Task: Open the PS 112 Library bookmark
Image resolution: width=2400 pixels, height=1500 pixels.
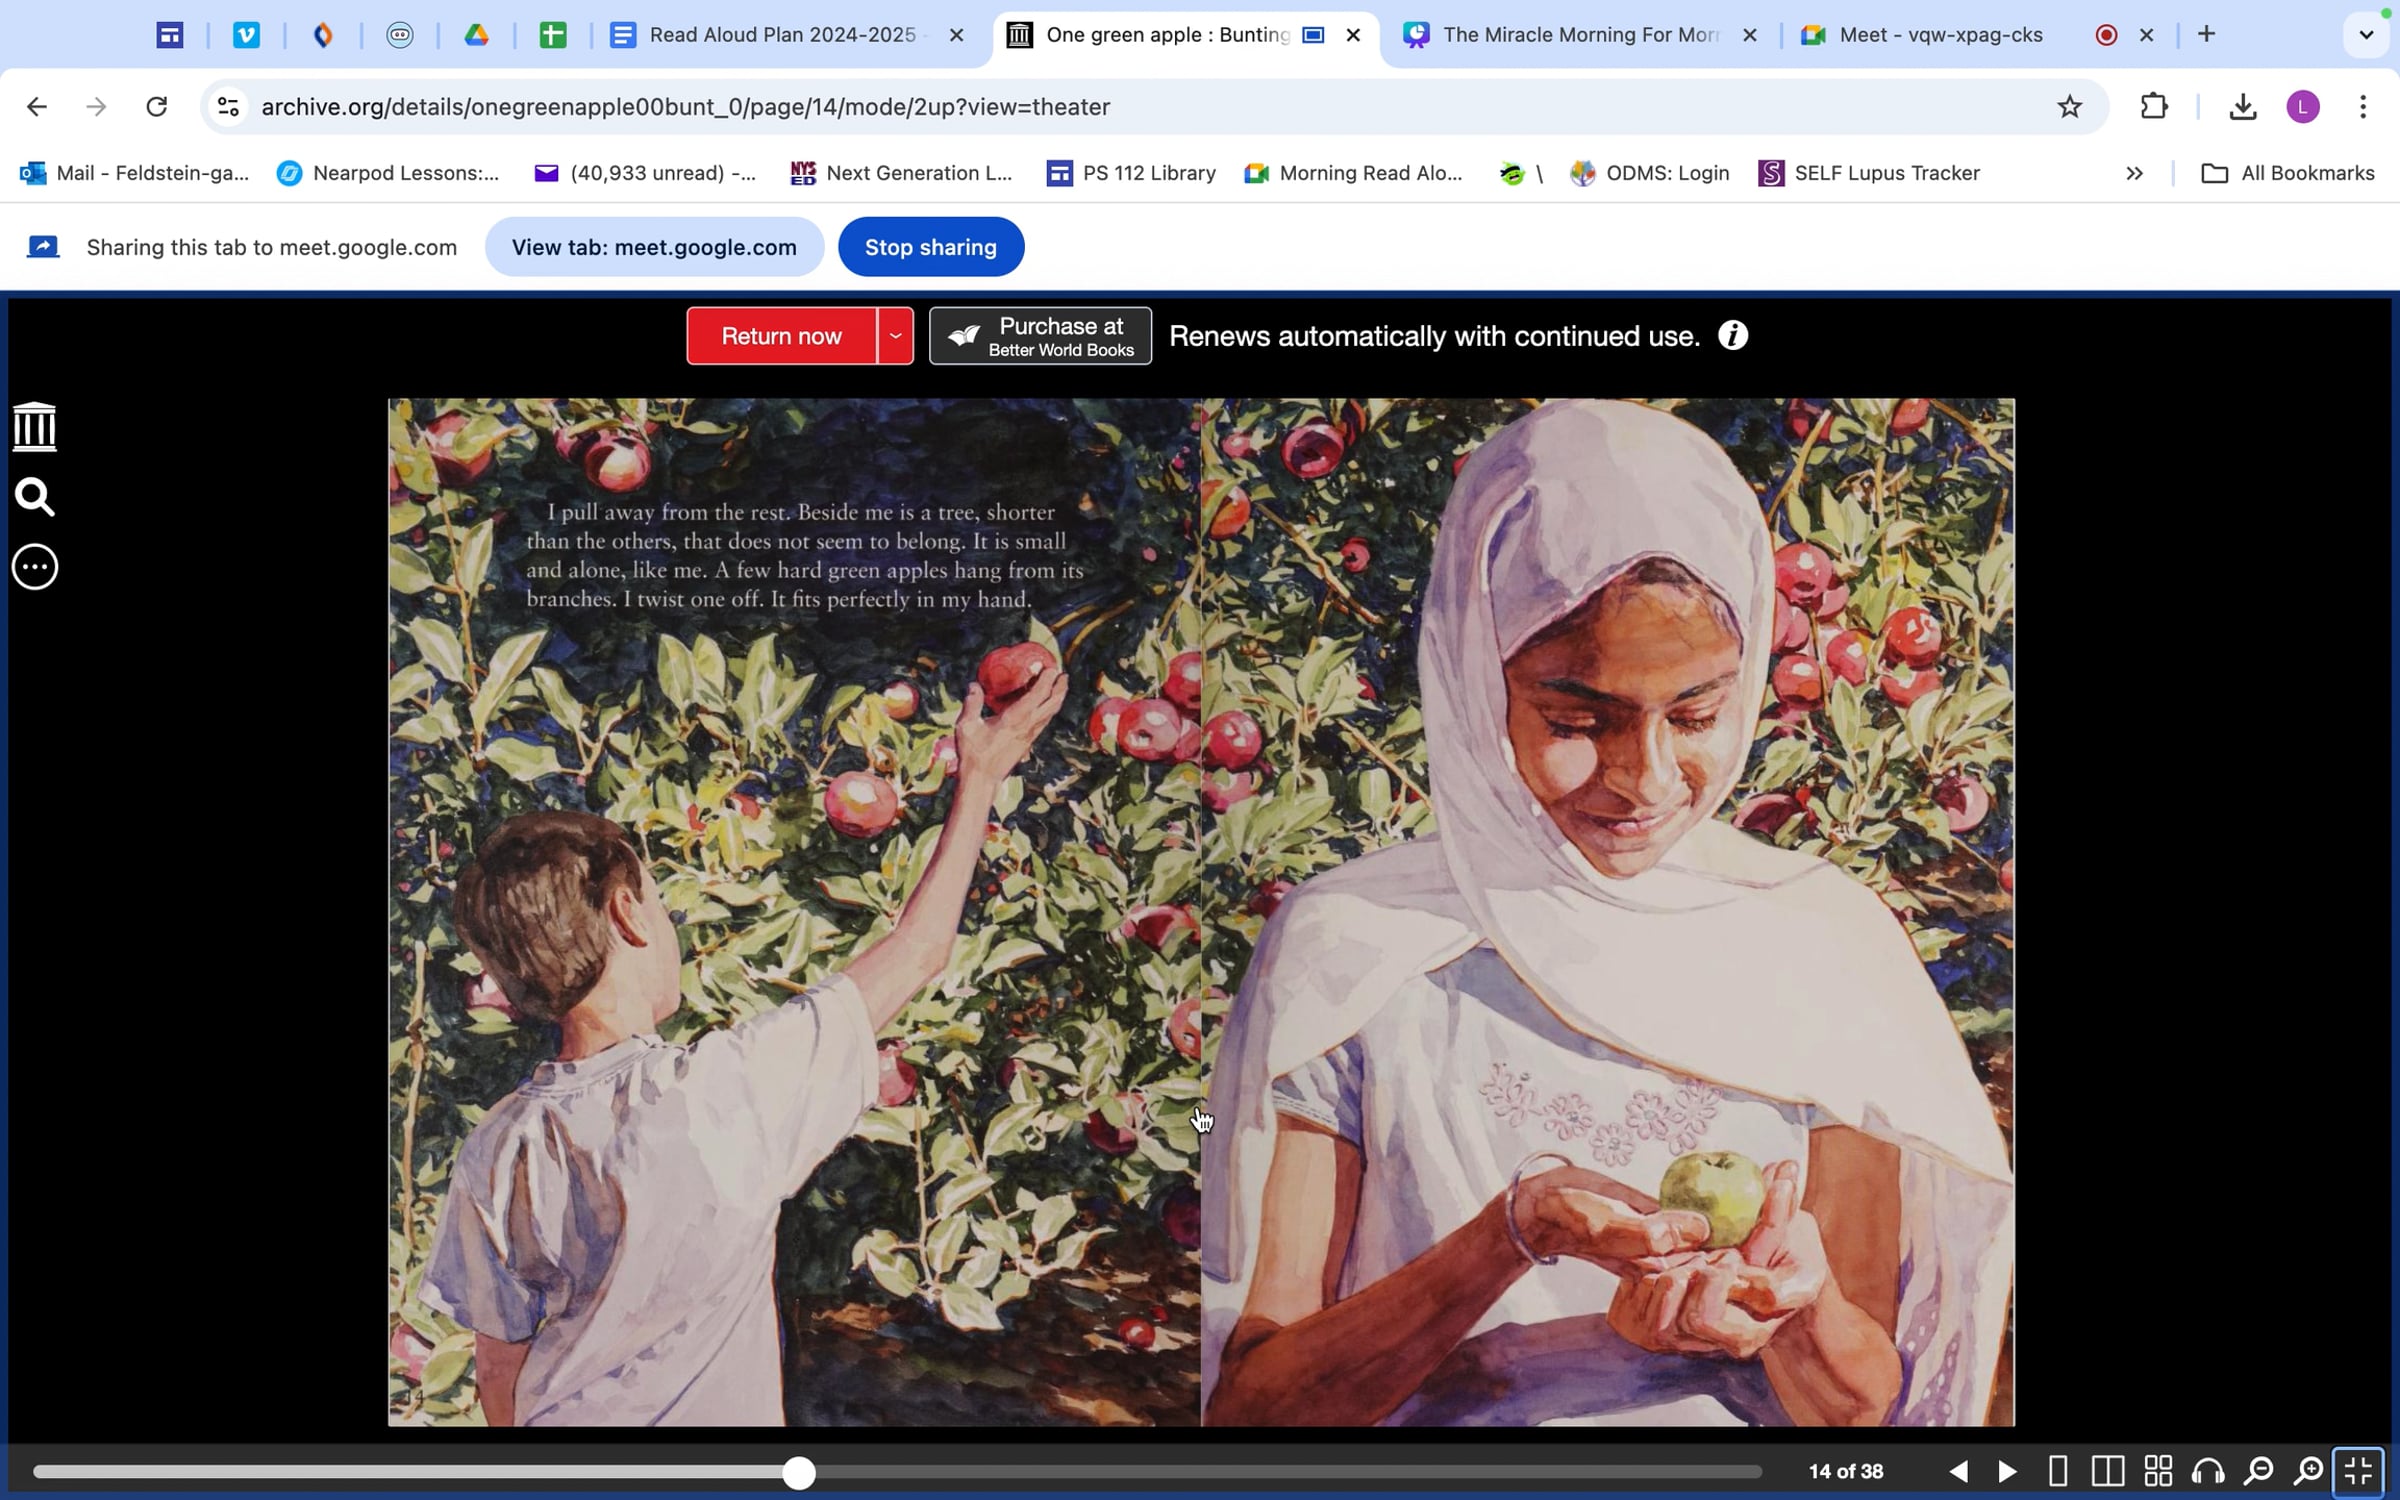Action: click(1131, 173)
